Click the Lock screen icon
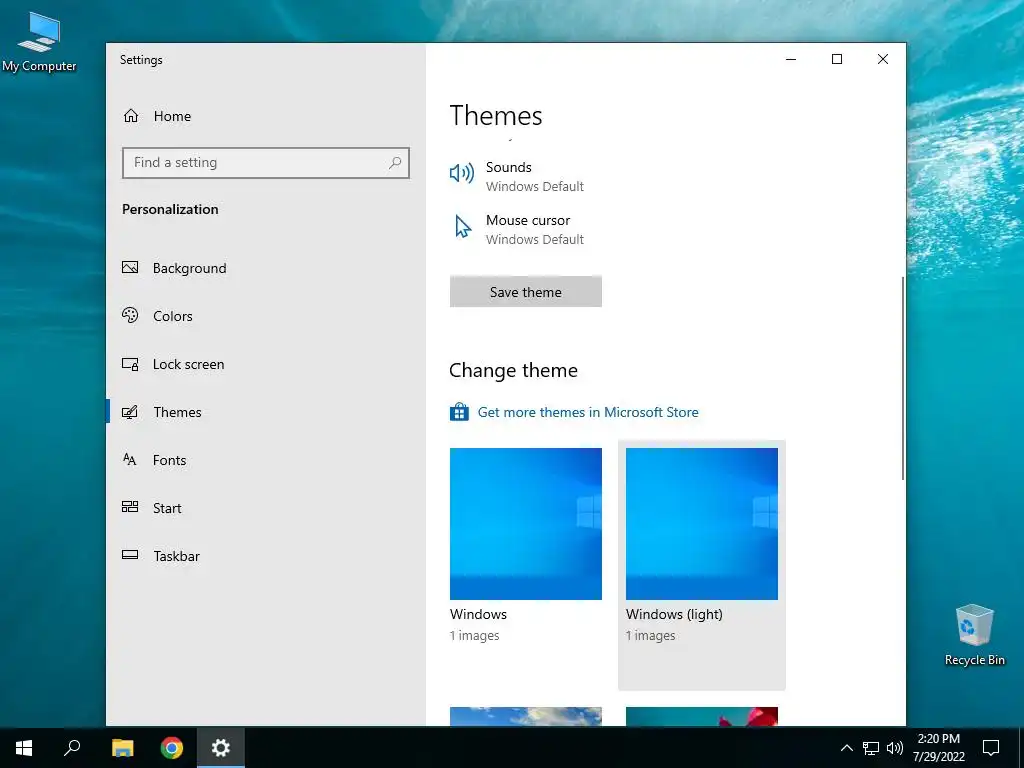 (130, 364)
